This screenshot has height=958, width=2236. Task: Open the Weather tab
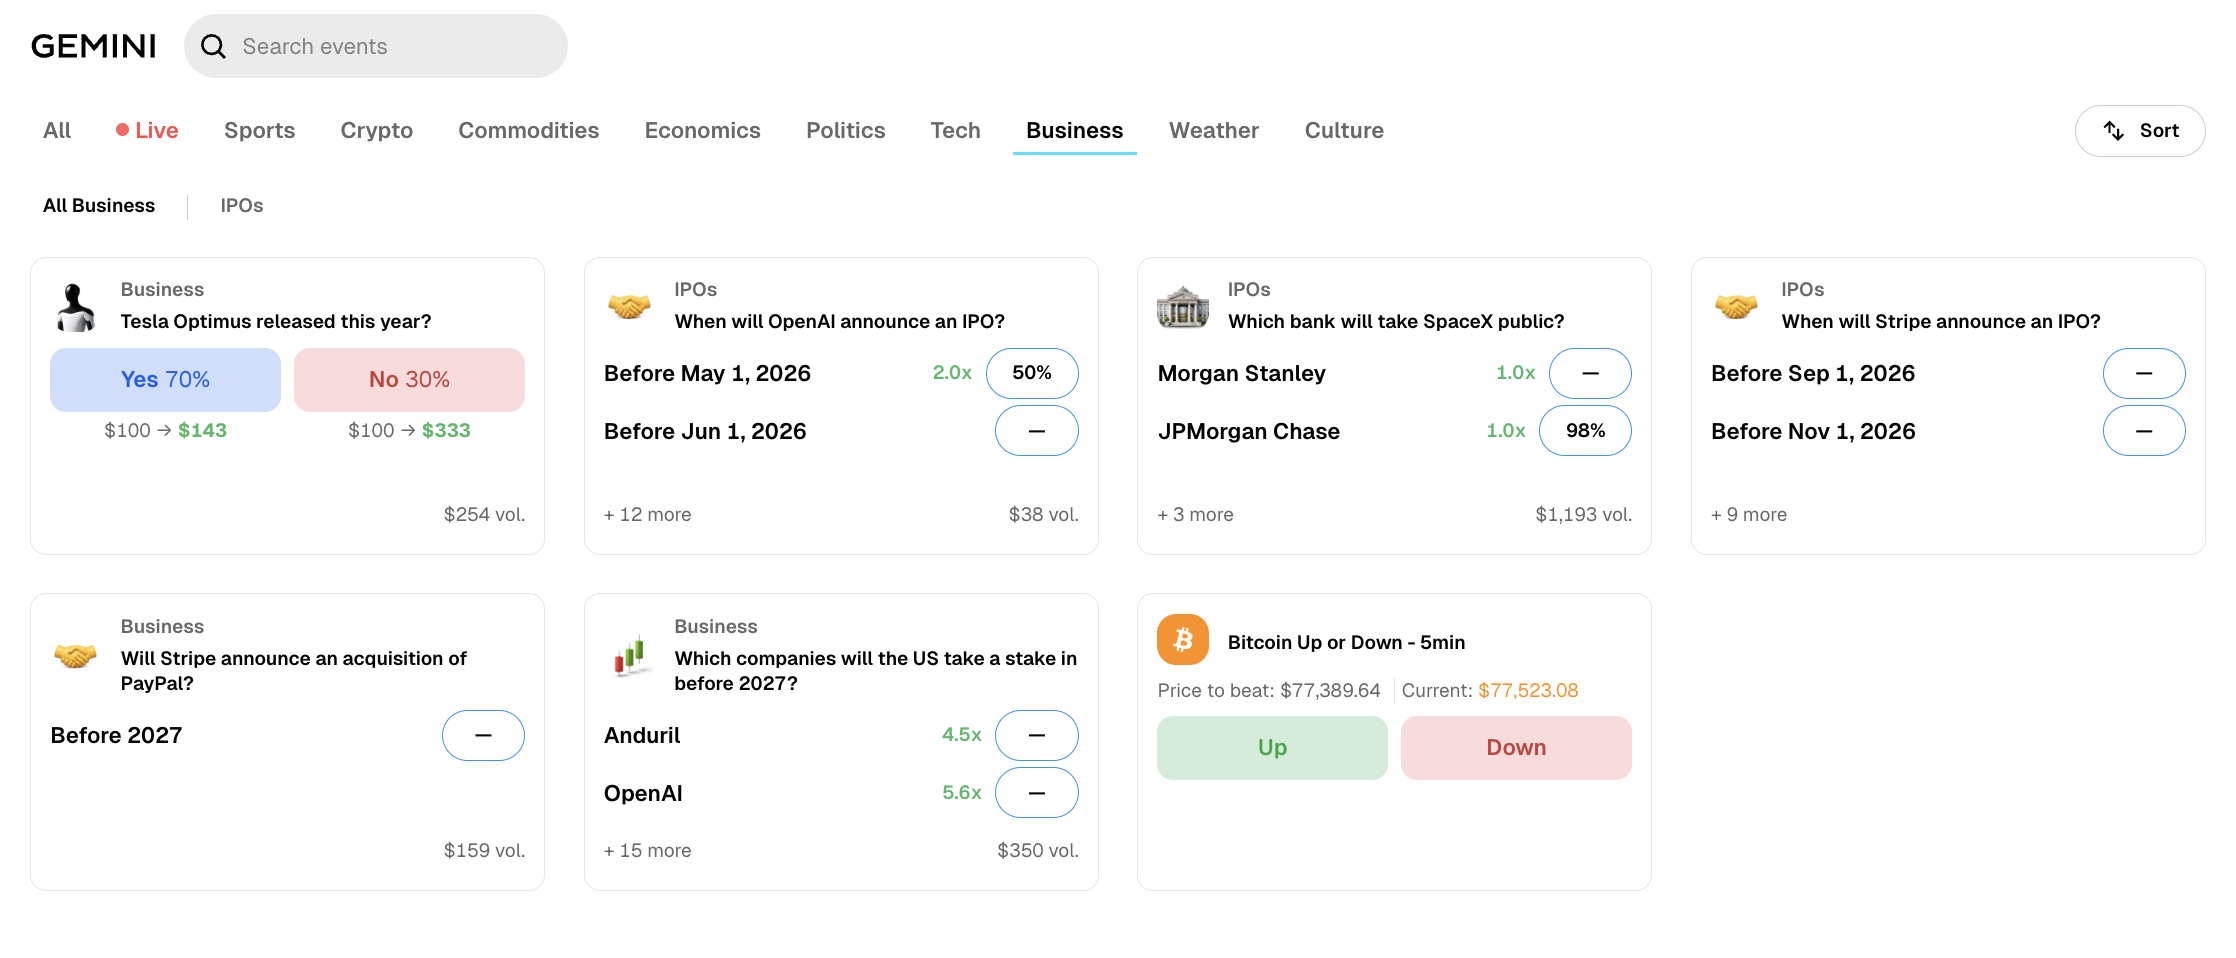tap(1213, 130)
